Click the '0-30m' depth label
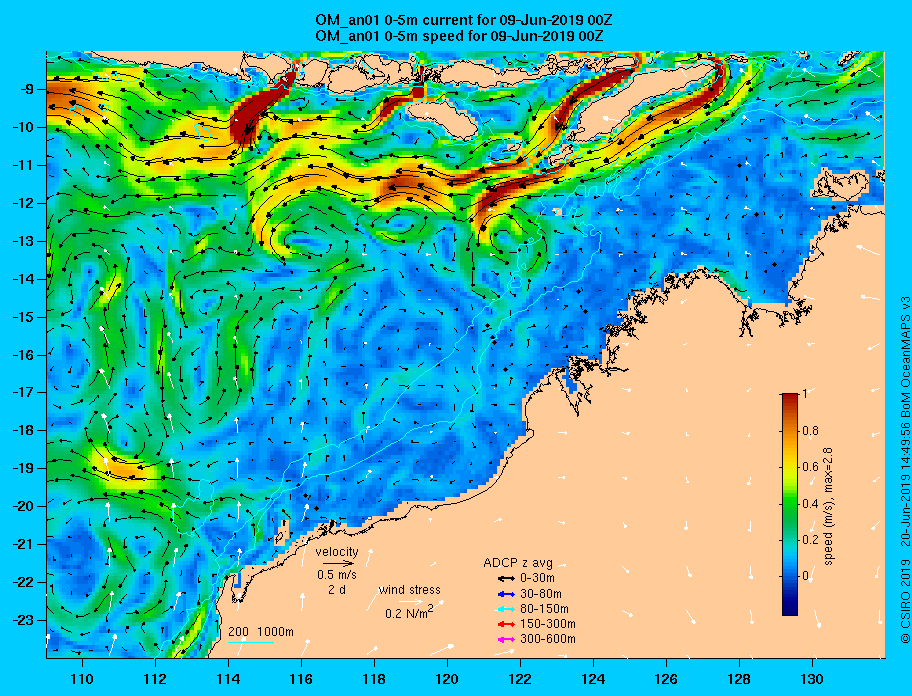912x696 pixels. 537,578
